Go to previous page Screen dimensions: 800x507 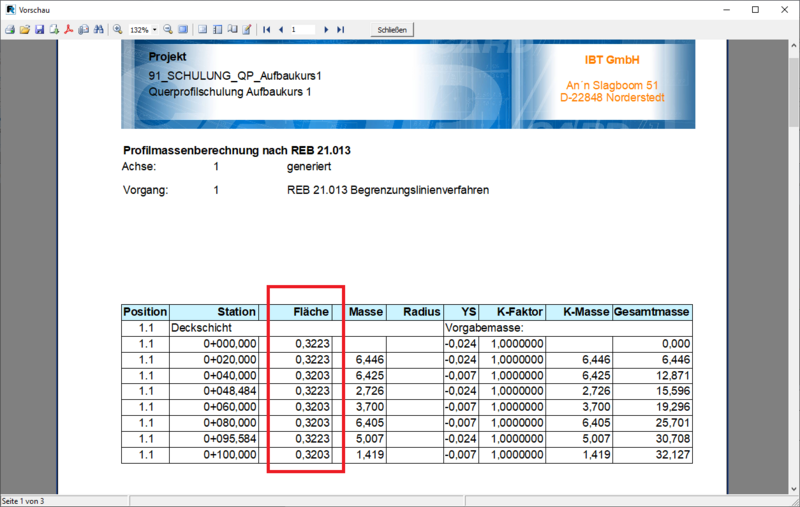pos(281,30)
